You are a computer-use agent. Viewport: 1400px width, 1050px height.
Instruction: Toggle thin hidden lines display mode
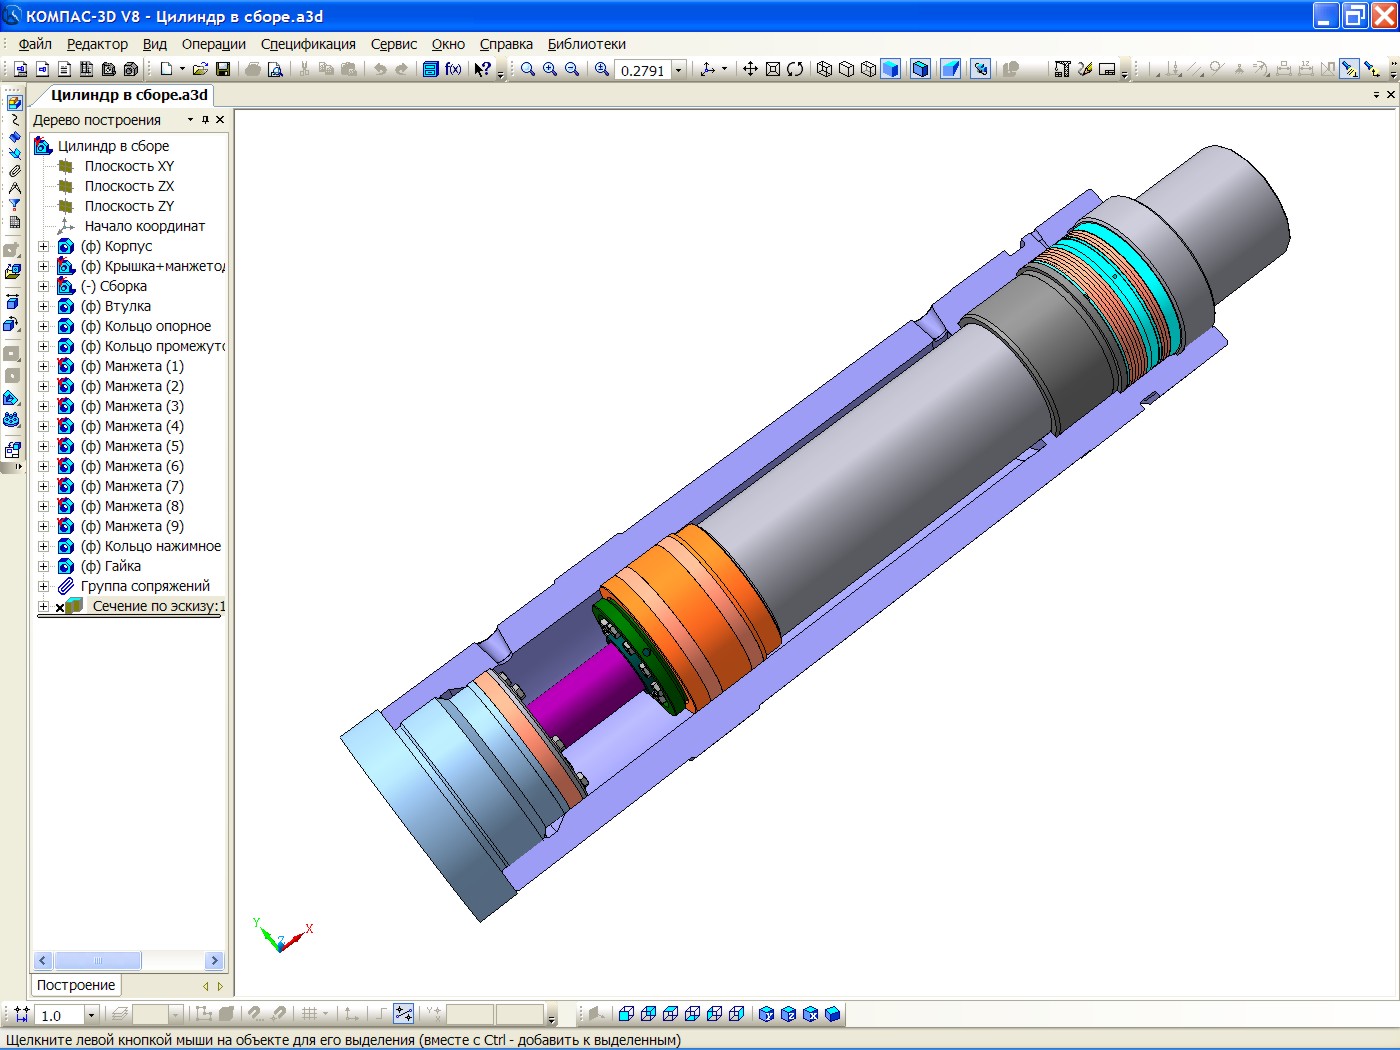tap(868, 69)
